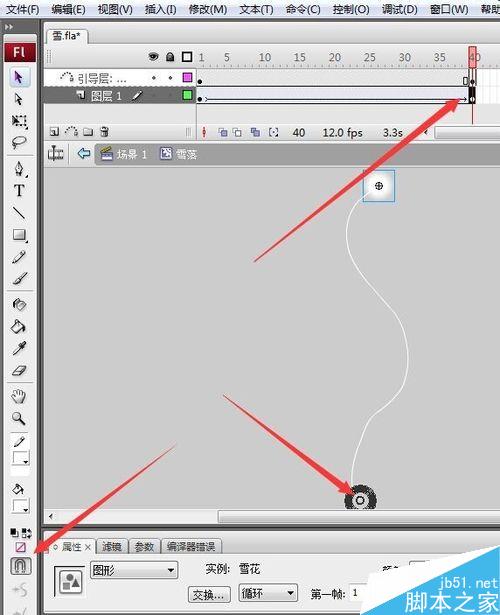Open the 文件(F) menu
Screen dimensions: 500x615
pyautogui.click(x=23, y=9)
